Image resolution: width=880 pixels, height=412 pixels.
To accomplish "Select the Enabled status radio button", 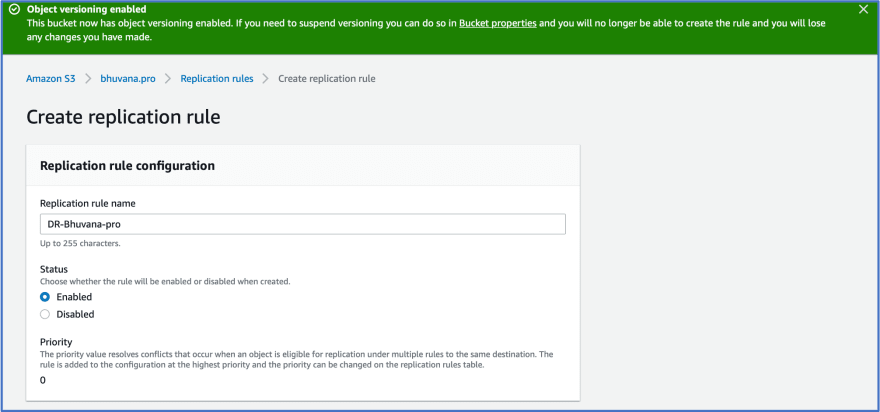I will pyautogui.click(x=45, y=297).
